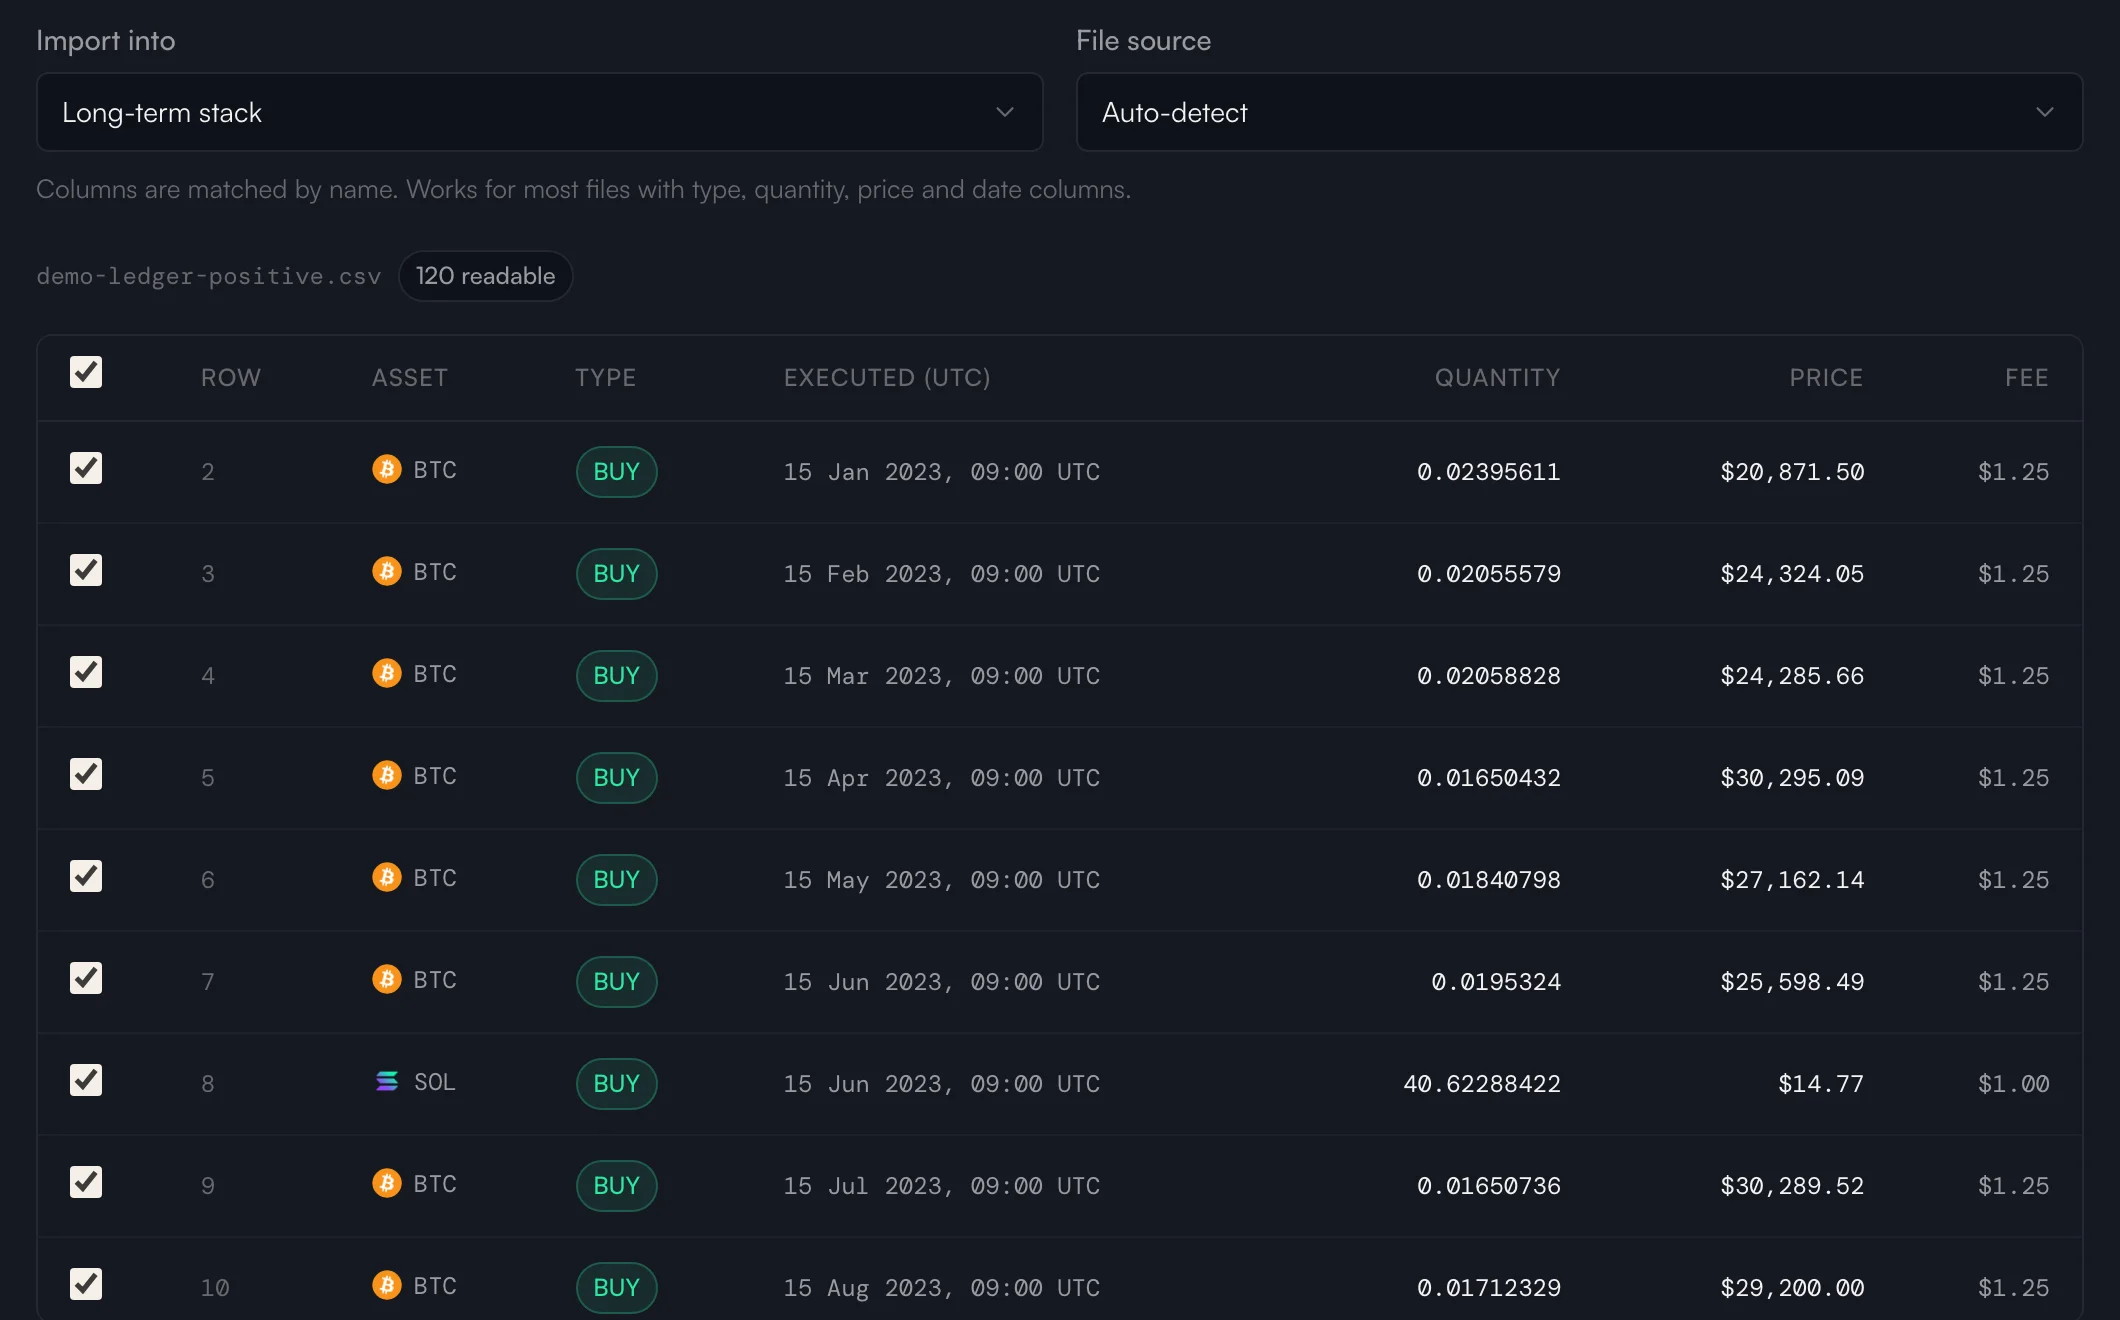Uncheck the row 7 checkbox
The image size is (2120, 1320).
point(86,978)
